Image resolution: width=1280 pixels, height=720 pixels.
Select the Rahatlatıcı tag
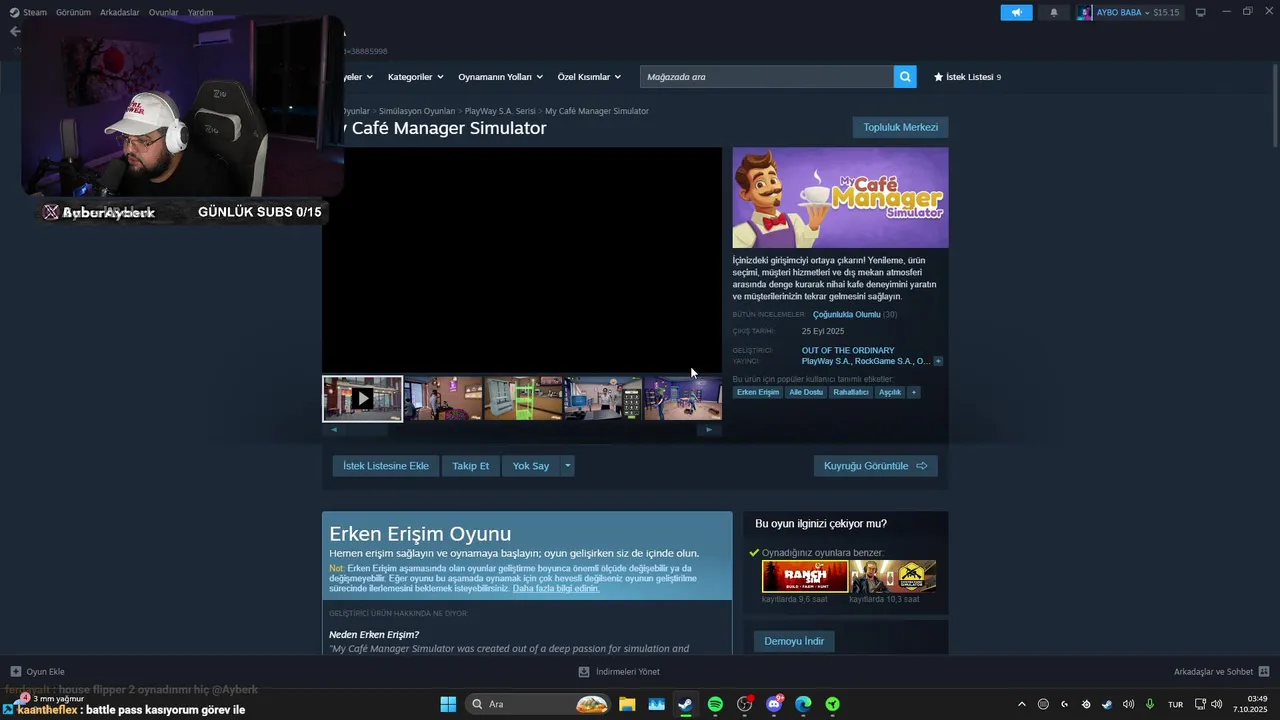[851, 392]
